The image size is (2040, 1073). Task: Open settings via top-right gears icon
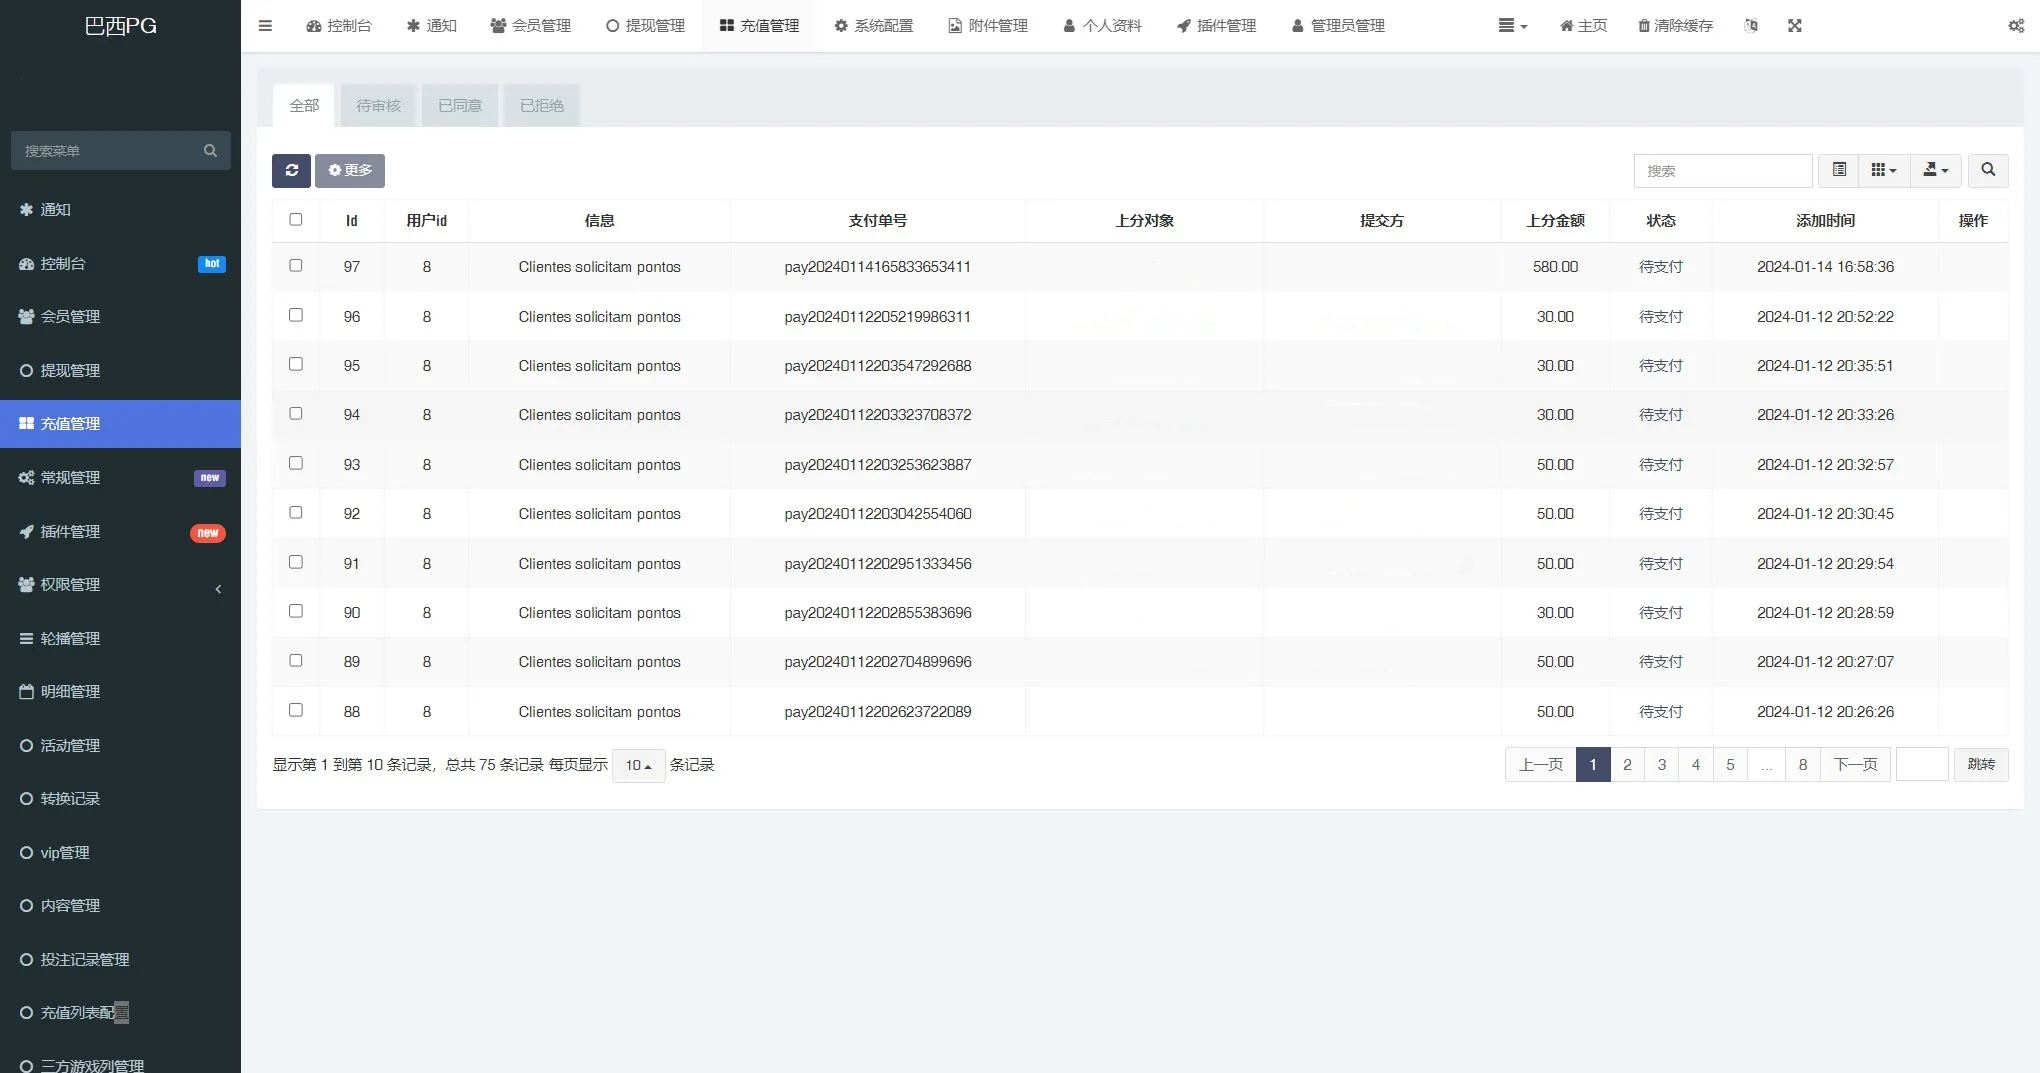tap(2016, 26)
